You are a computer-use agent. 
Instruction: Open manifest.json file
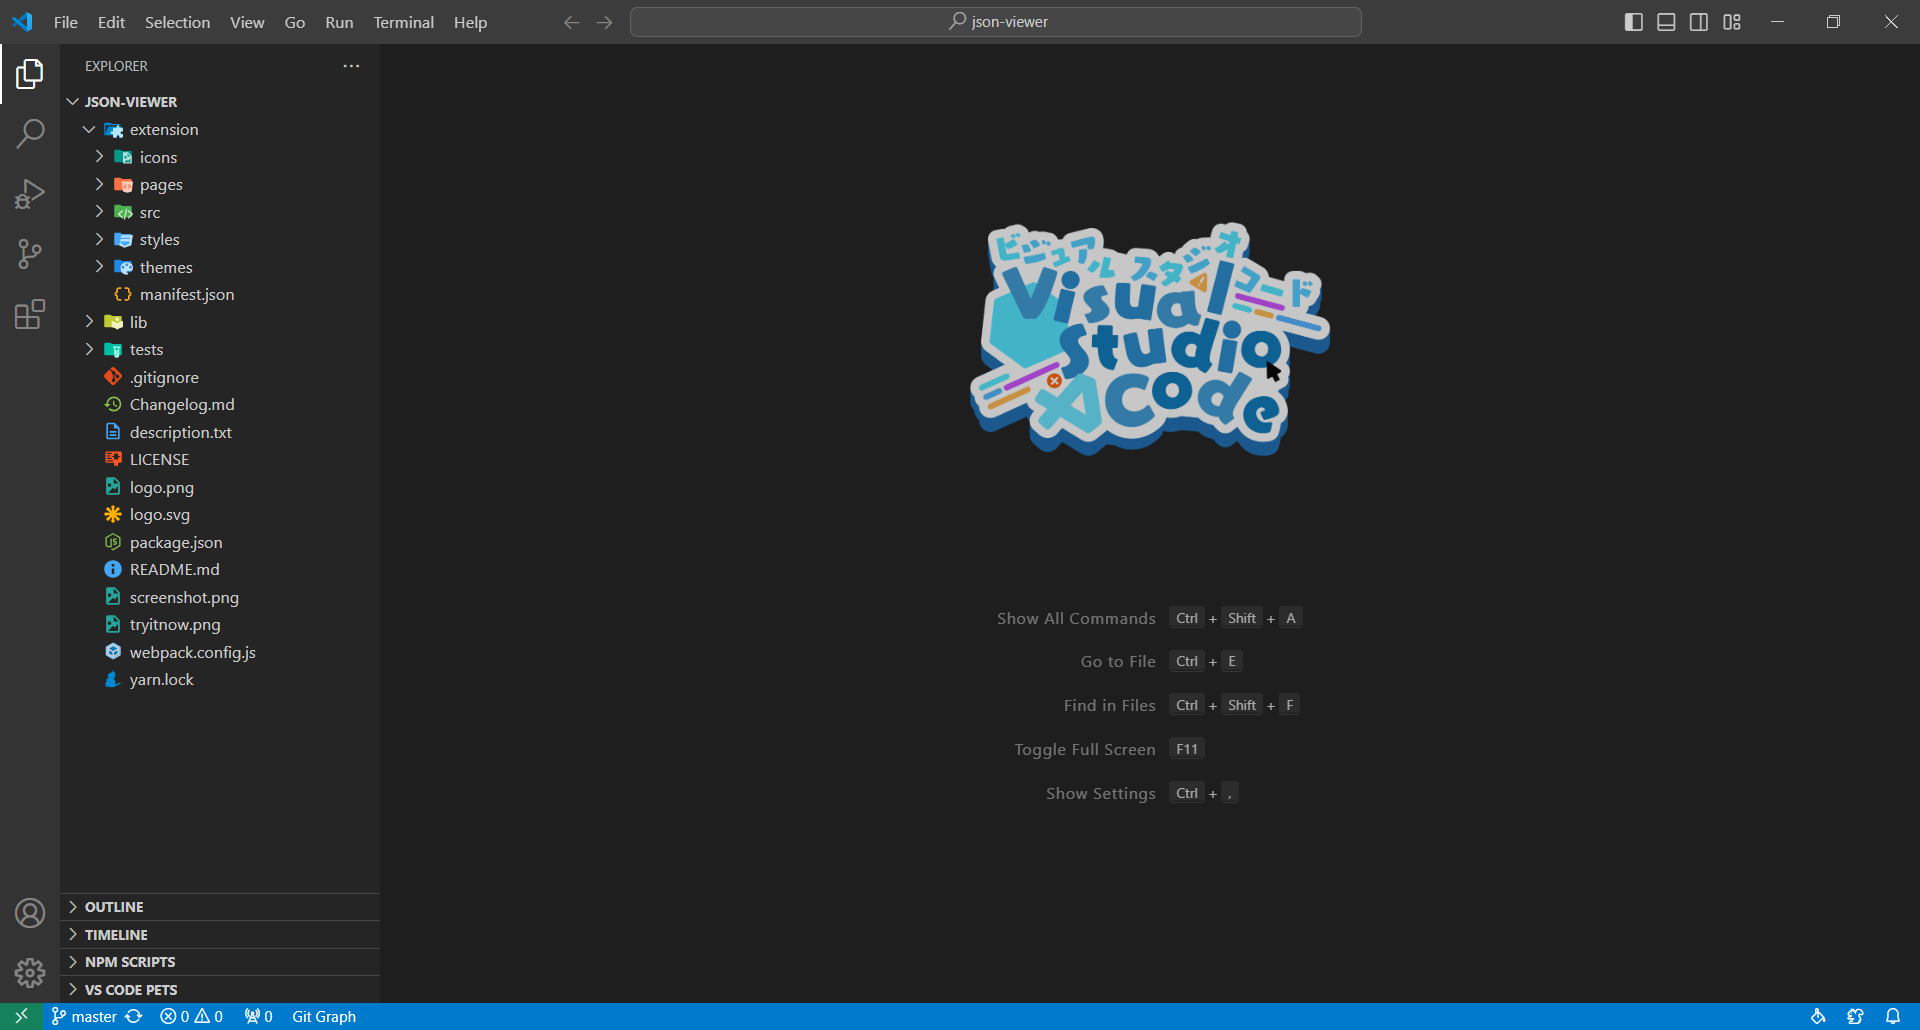point(220,295)
